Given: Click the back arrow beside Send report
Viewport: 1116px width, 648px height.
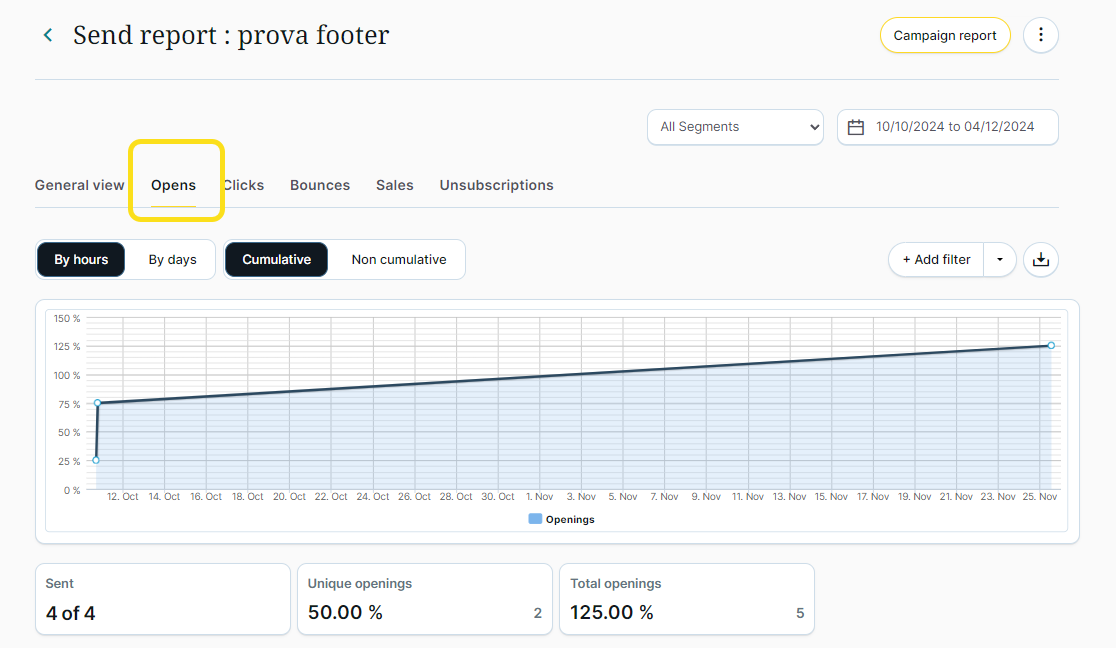Looking at the screenshot, I should pos(47,36).
